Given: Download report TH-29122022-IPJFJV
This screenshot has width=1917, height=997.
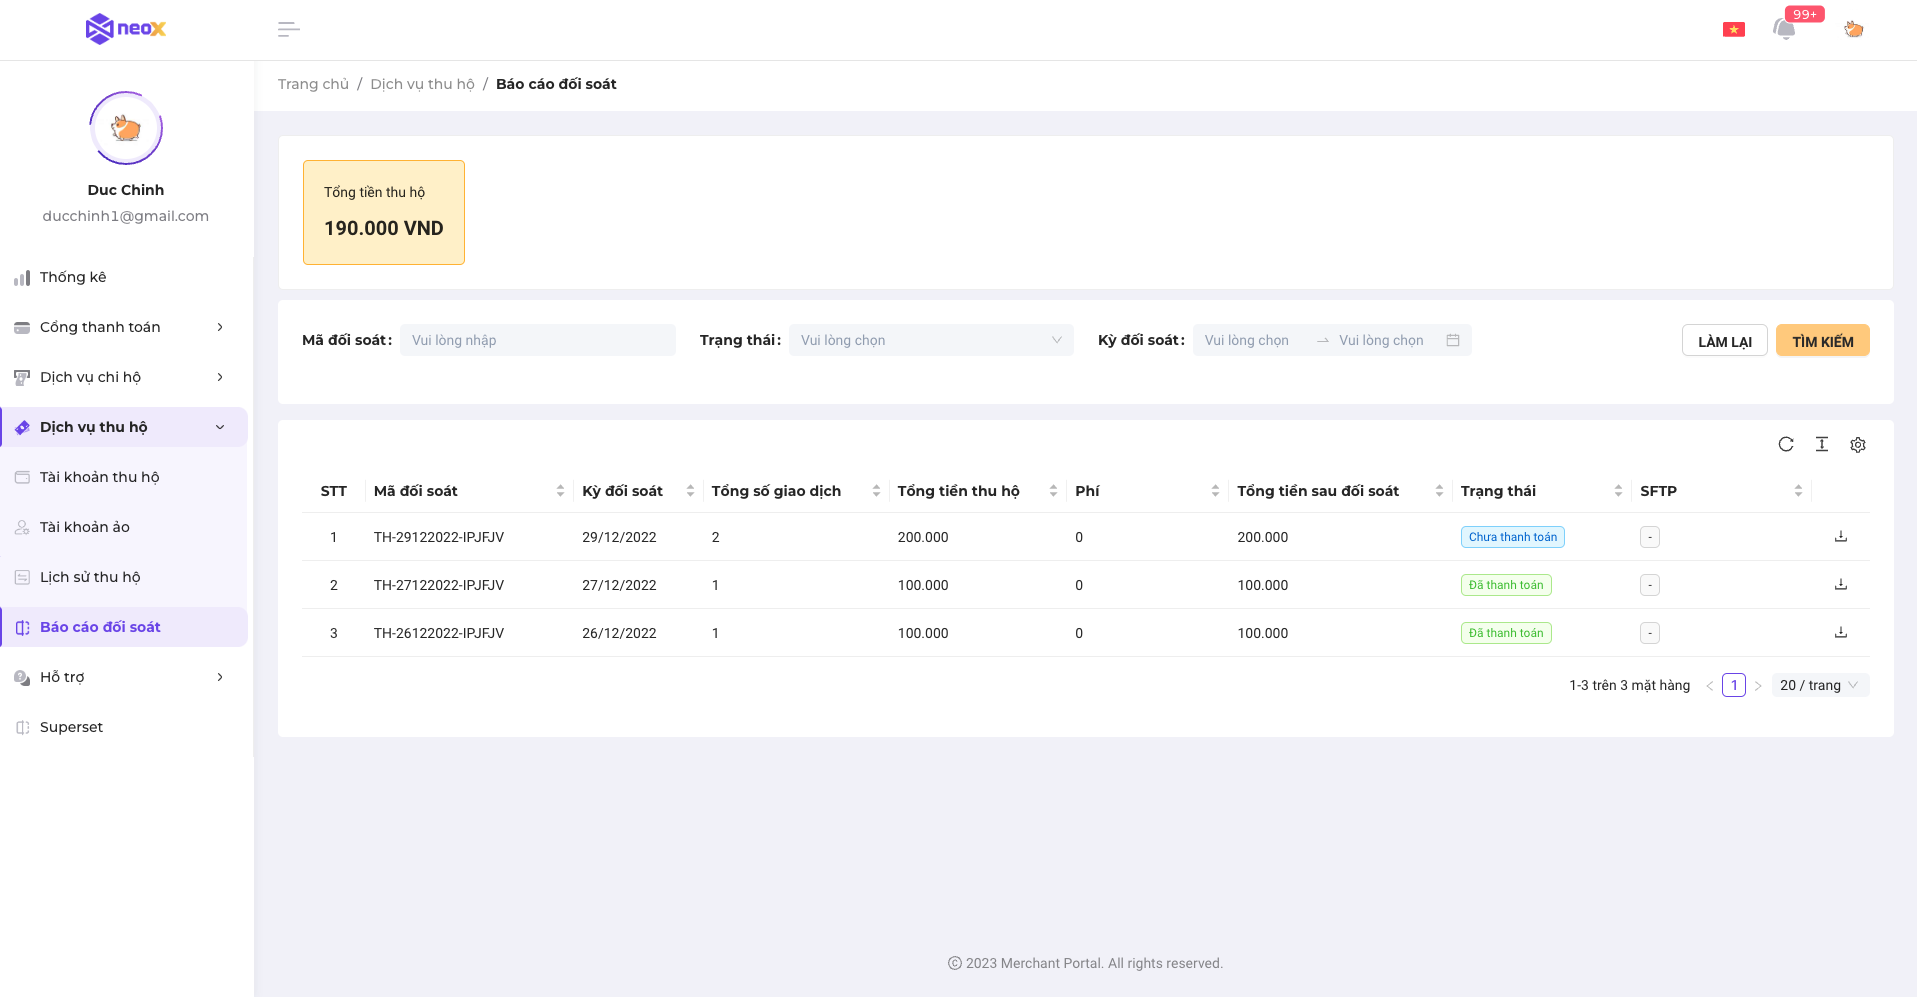Looking at the screenshot, I should tap(1840, 537).
